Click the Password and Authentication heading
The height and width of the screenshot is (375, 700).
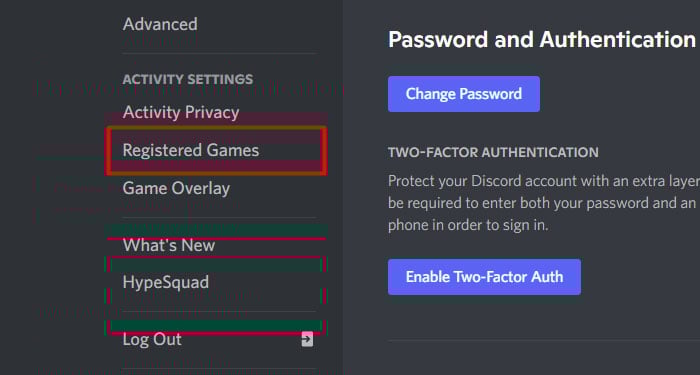(x=542, y=40)
